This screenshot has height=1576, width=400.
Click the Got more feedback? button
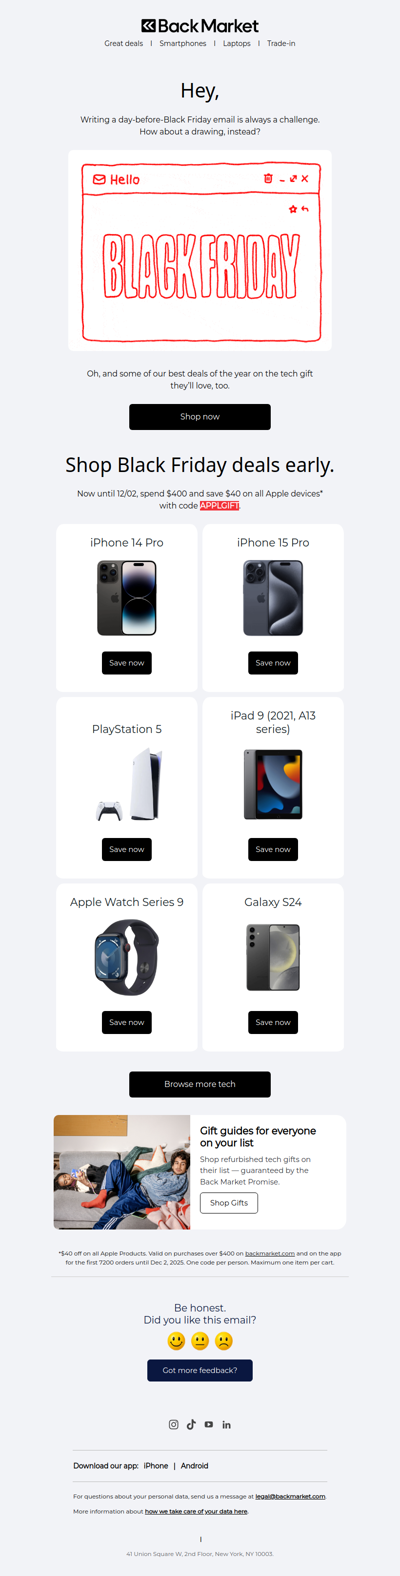[x=200, y=1370]
